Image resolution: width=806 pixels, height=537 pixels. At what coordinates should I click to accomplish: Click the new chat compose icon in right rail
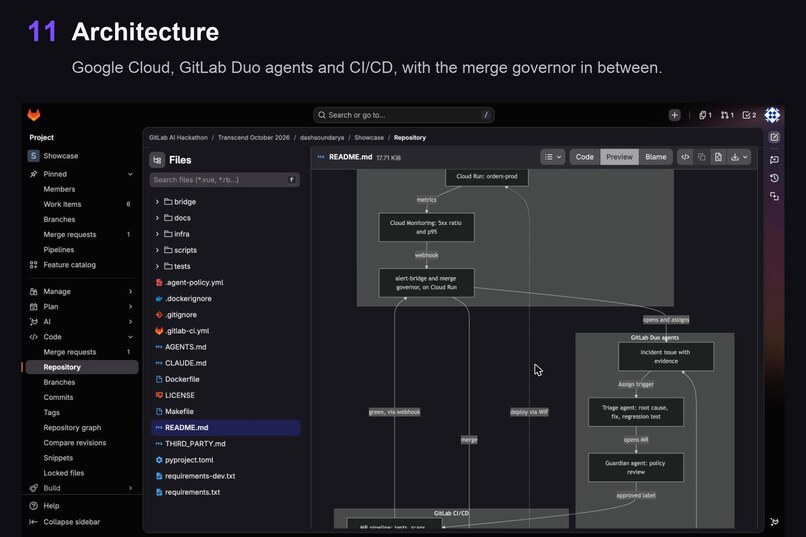coord(774,137)
